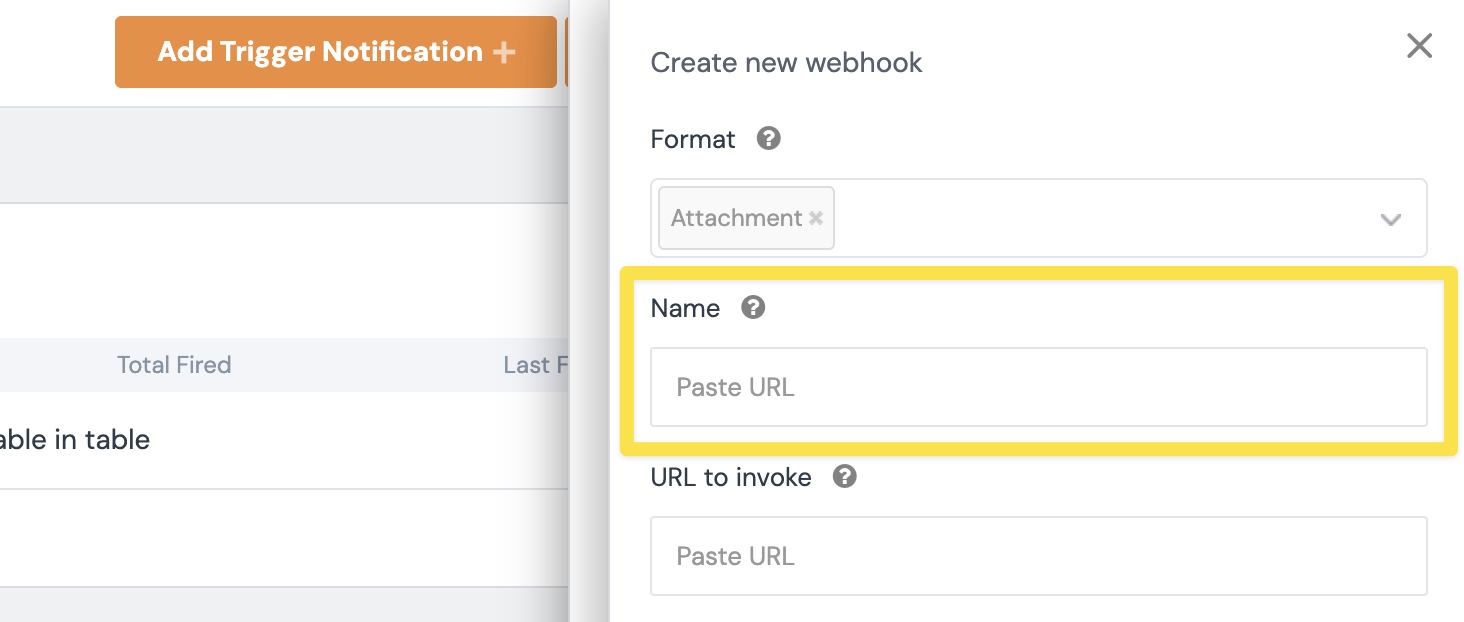This screenshot has width=1464, height=622.
Task: Click the Last Fired column header
Action: click(x=535, y=365)
